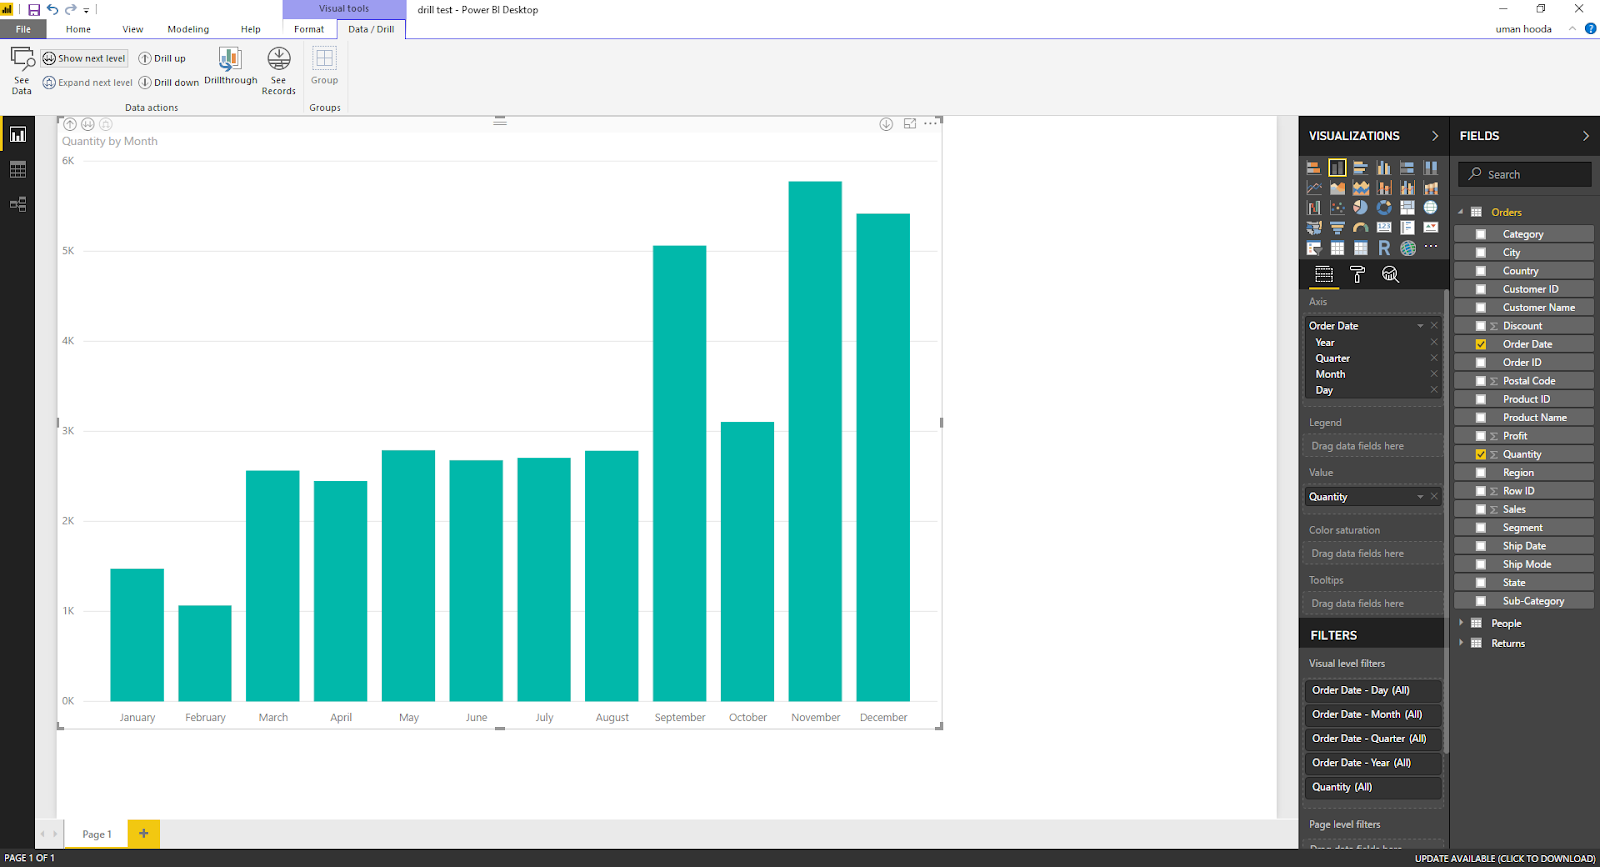Remove Year from the date hierarchy
This screenshot has width=1600, height=867.
tap(1434, 343)
